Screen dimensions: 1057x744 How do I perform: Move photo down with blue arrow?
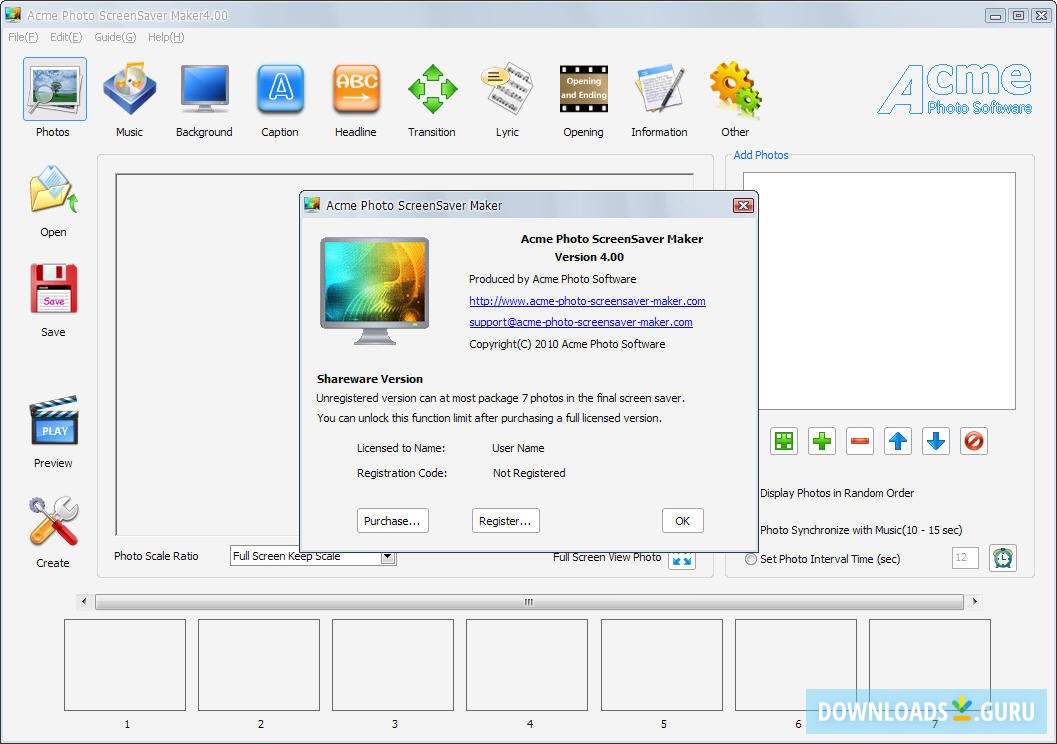coord(936,441)
